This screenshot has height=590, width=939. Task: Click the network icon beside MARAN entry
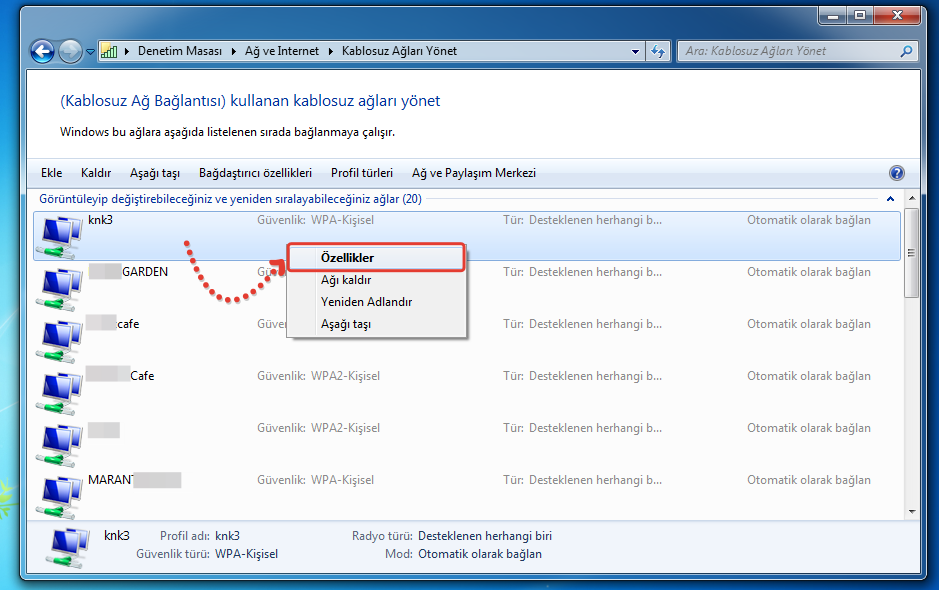59,496
